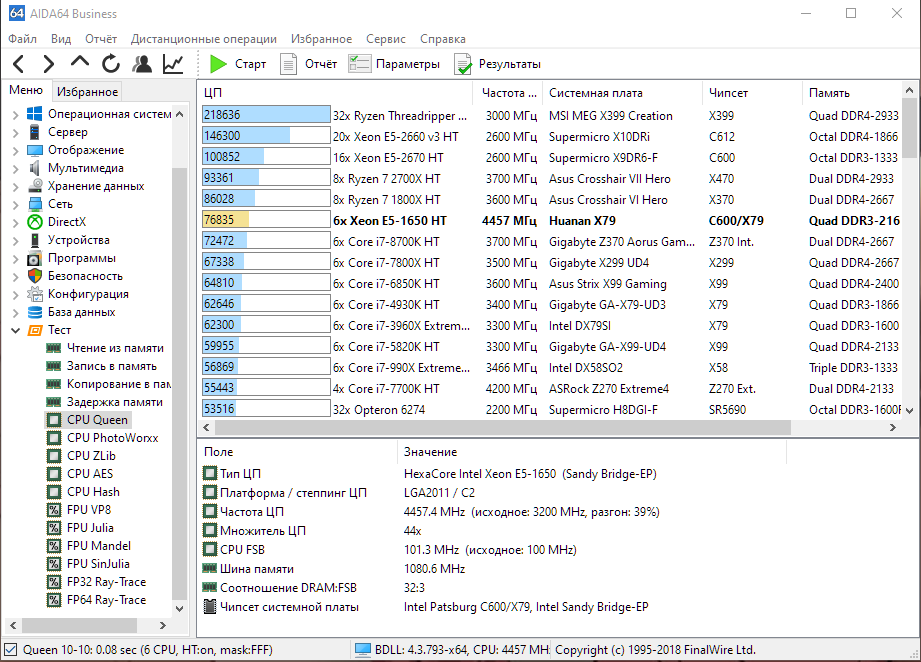Sort by the ЦП column header
Image resolution: width=921 pixels, height=662 pixels.
pyautogui.click(x=335, y=93)
